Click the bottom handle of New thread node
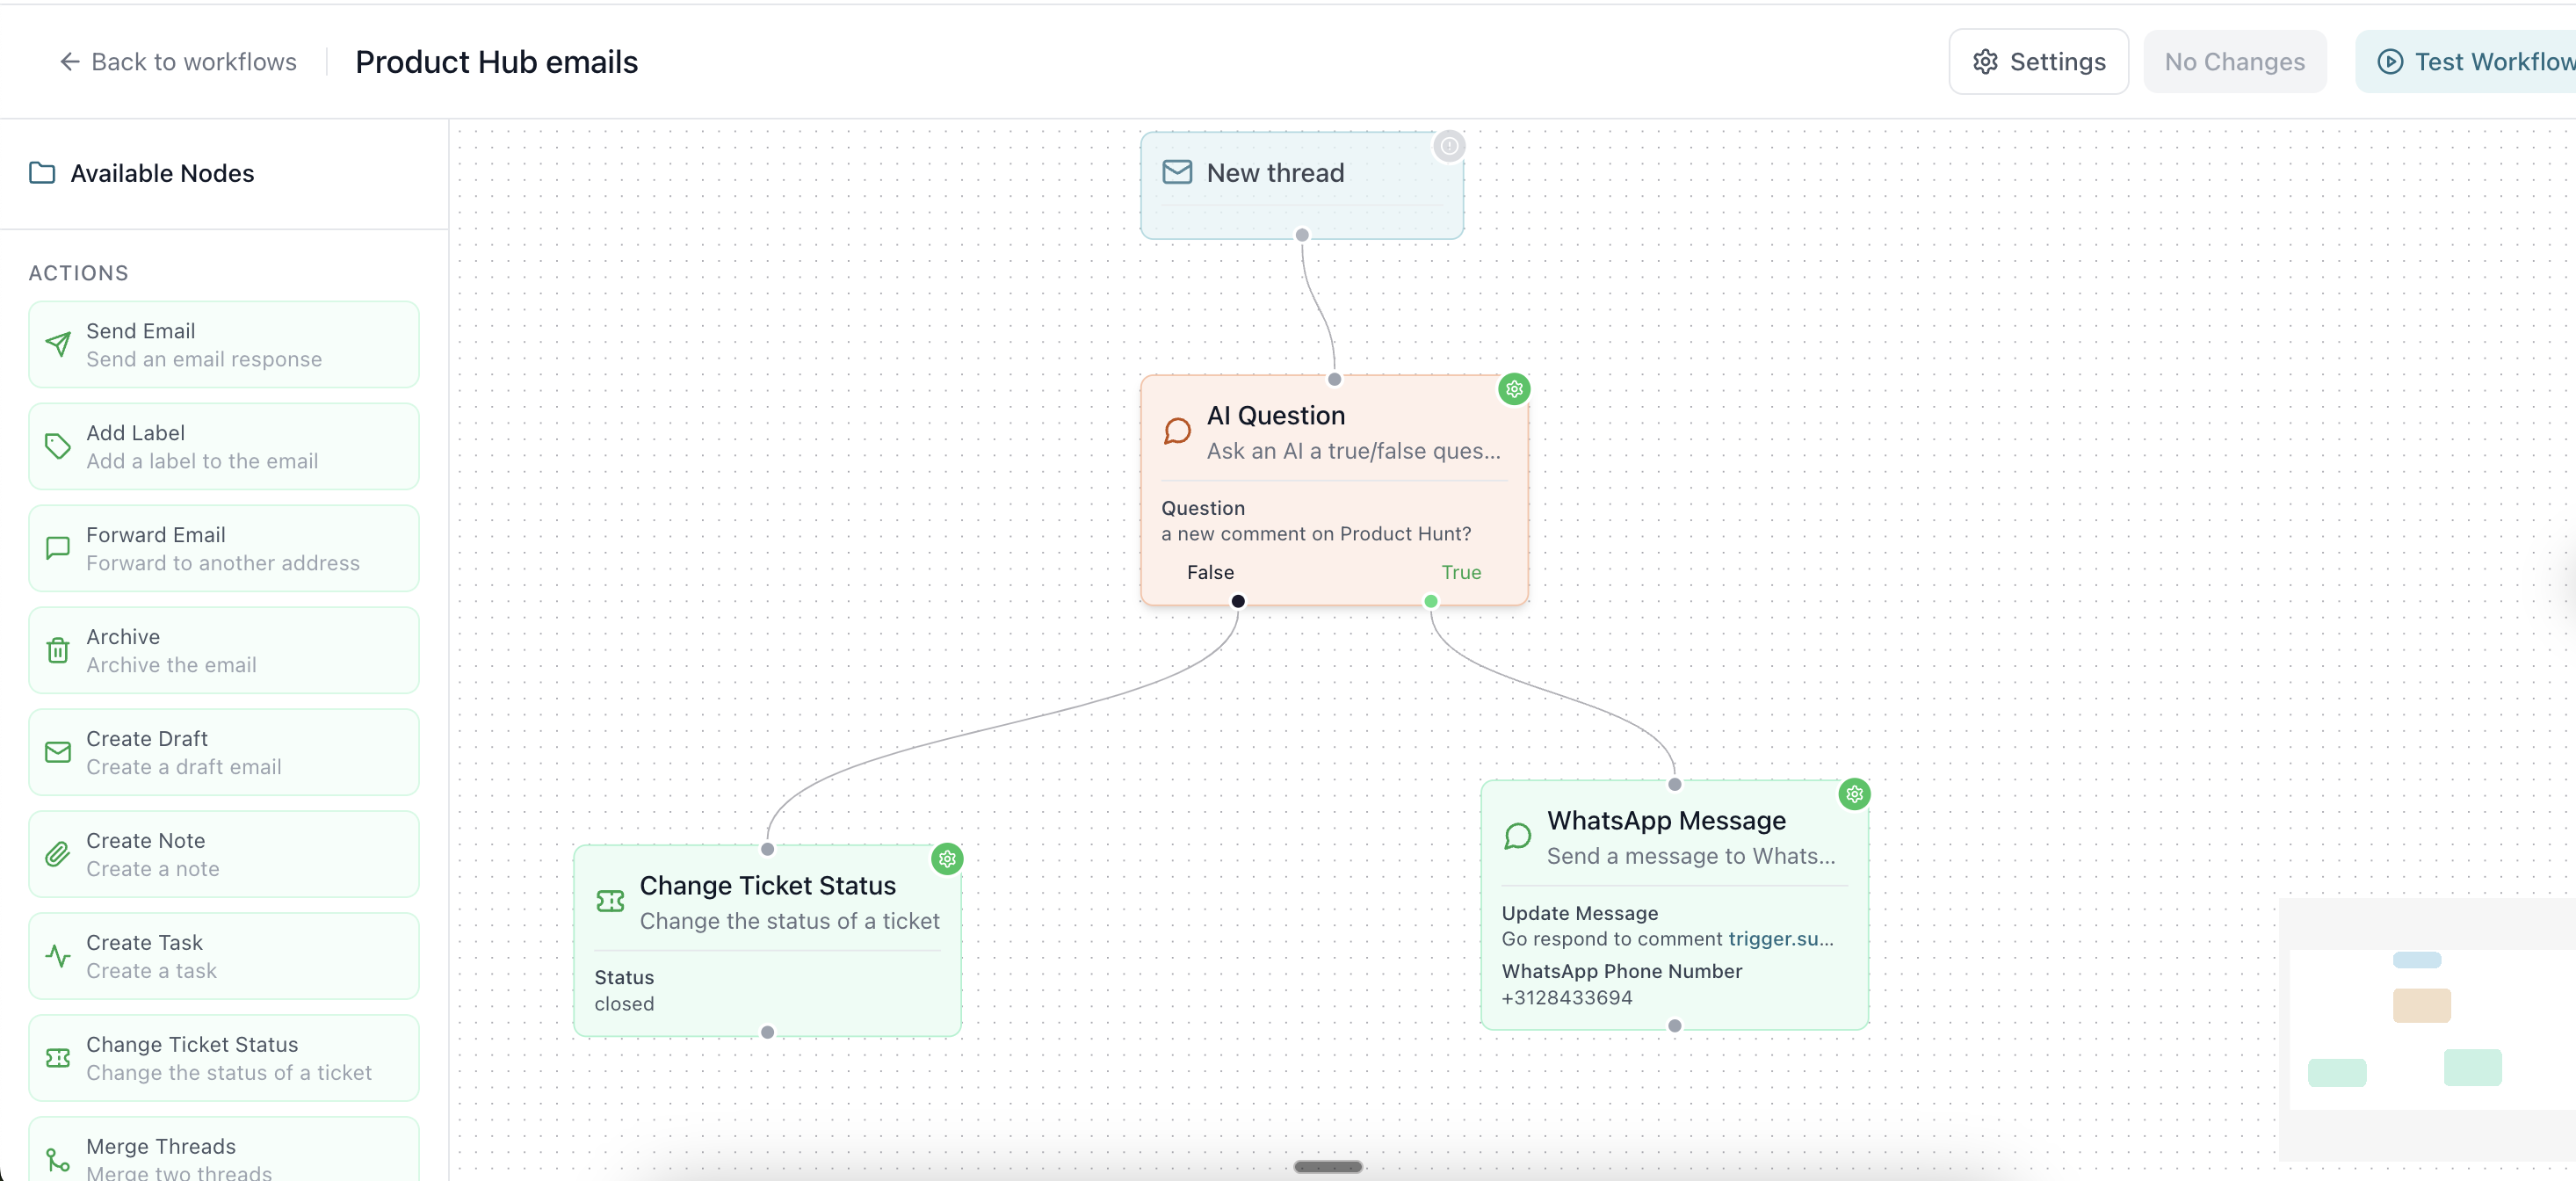 pos(1301,235)
